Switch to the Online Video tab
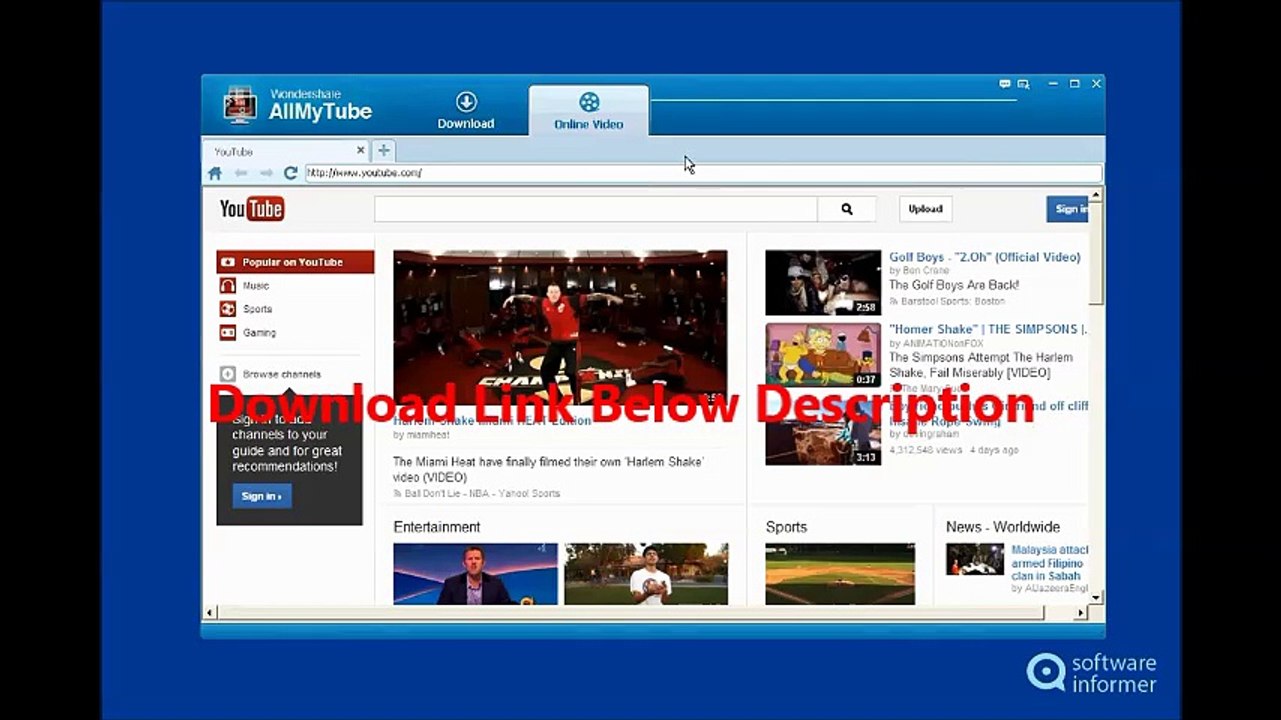 coord(588,110)
